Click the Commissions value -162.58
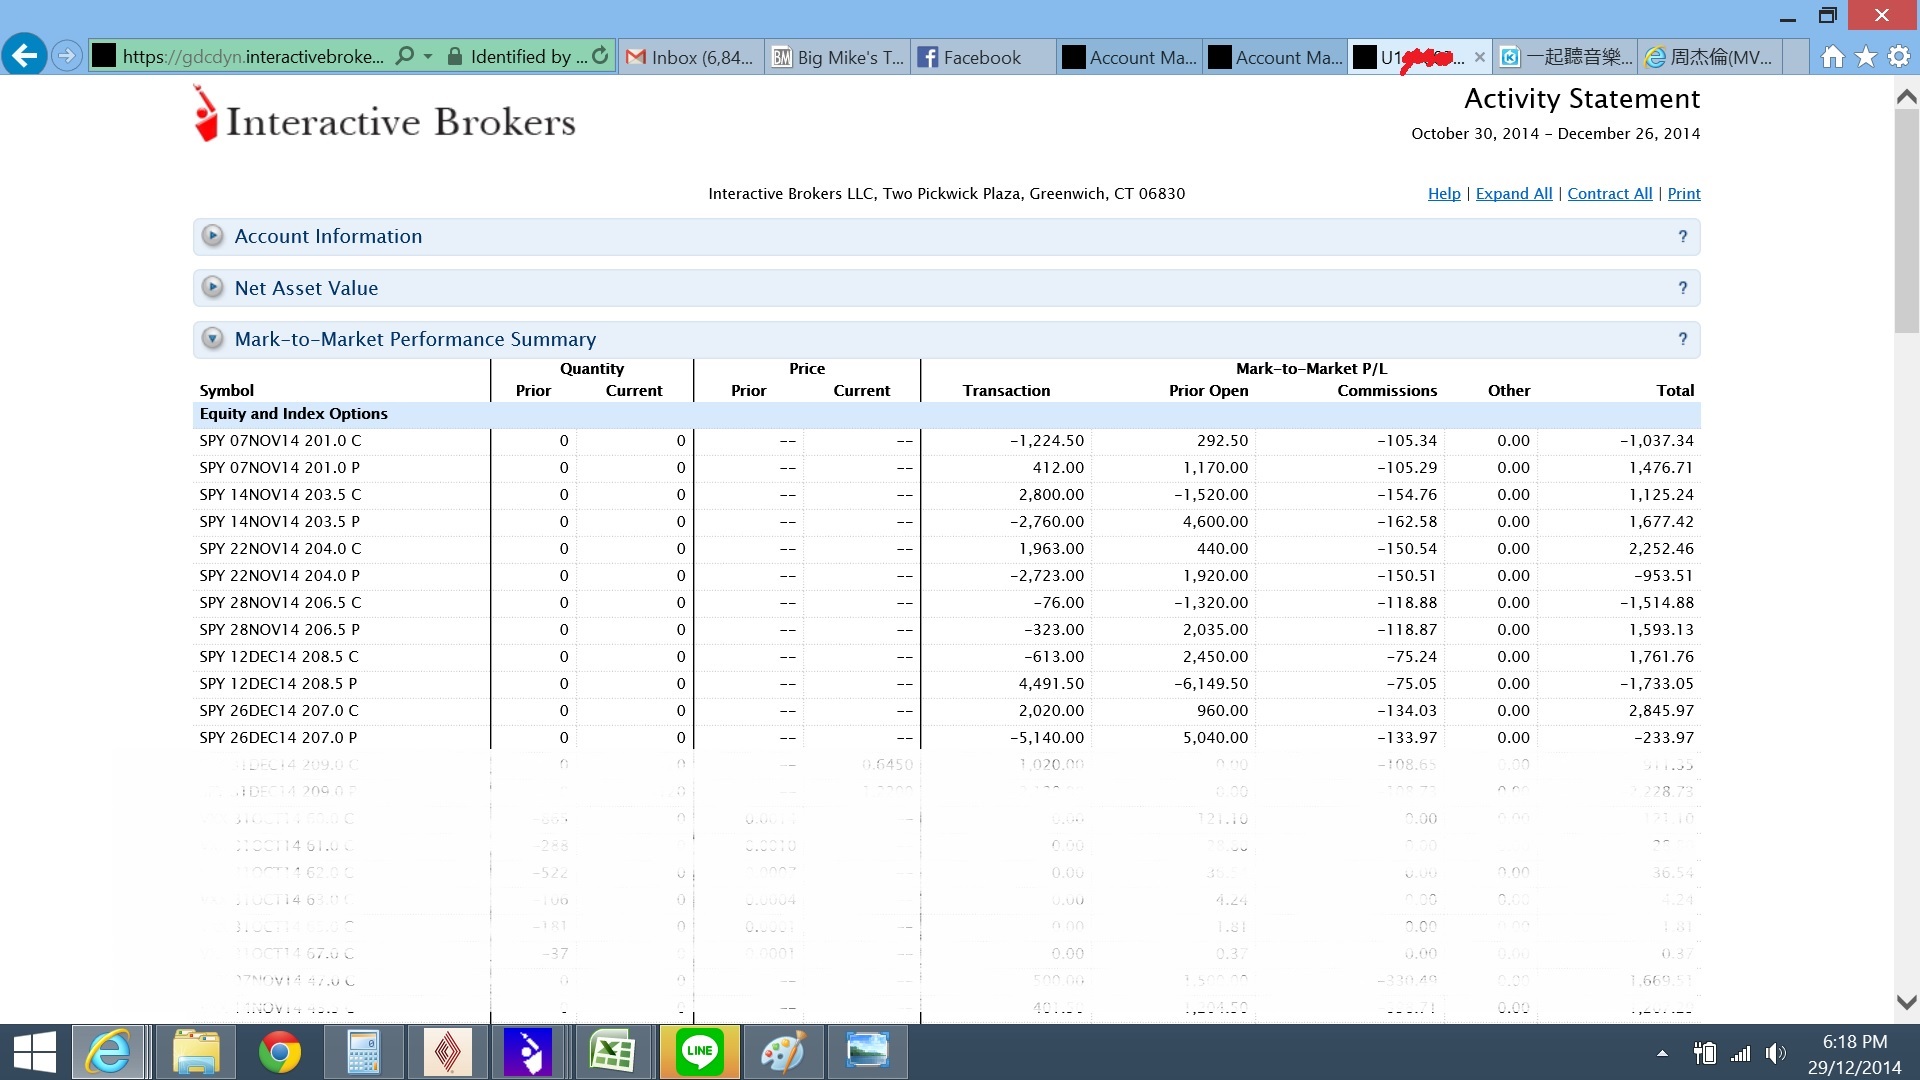The image size is (1920, 1080). [x=1407, y=522]
